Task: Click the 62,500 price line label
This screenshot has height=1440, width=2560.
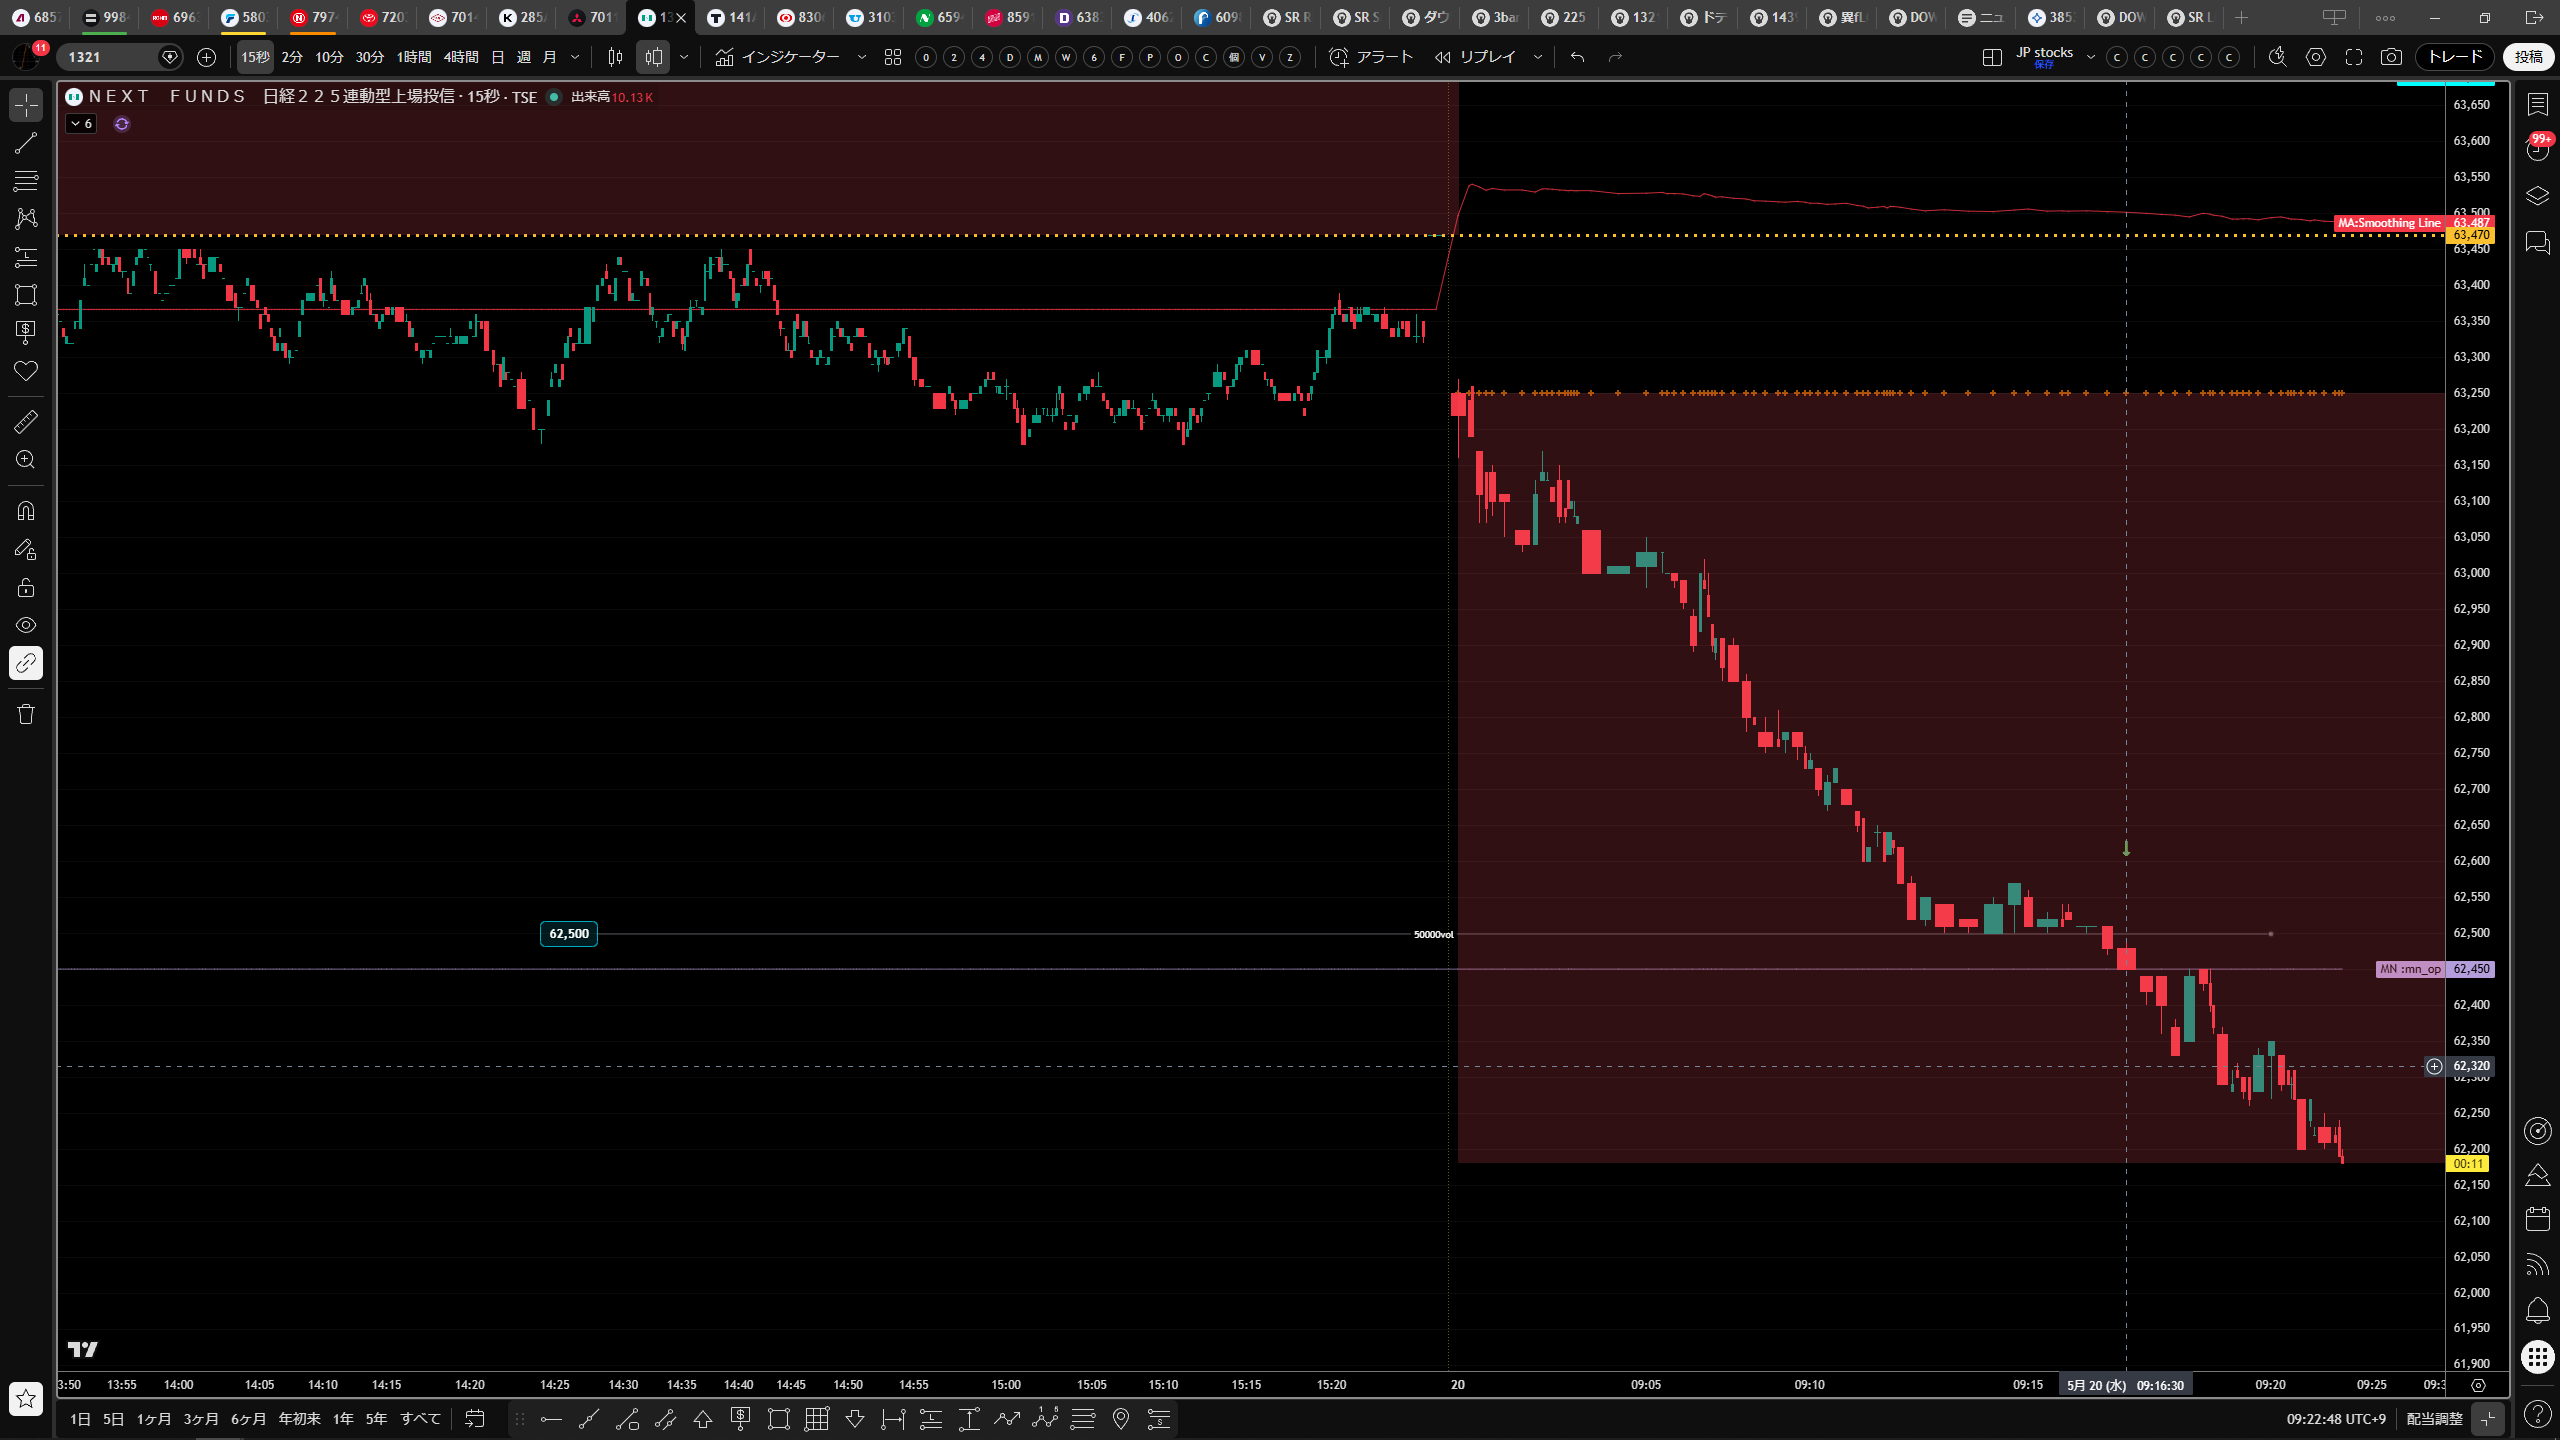Action: click(x=569, y=934)
